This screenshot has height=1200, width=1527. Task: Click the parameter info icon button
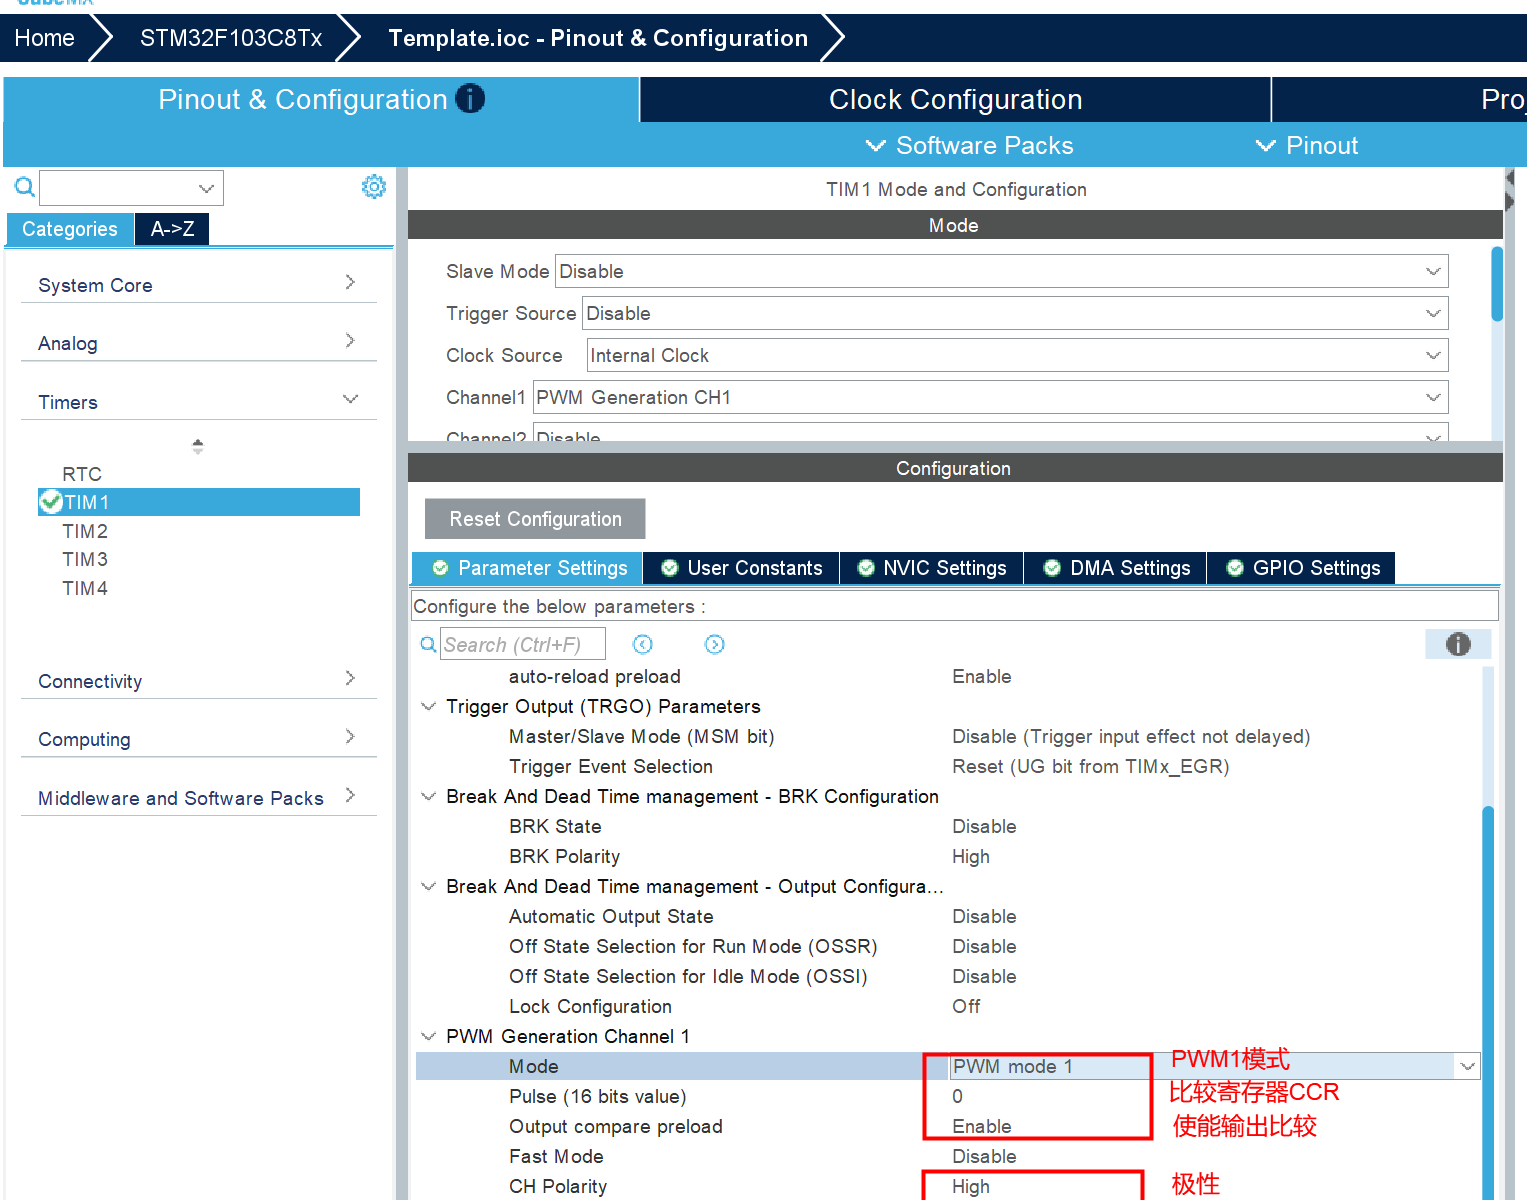(1458, 644)
